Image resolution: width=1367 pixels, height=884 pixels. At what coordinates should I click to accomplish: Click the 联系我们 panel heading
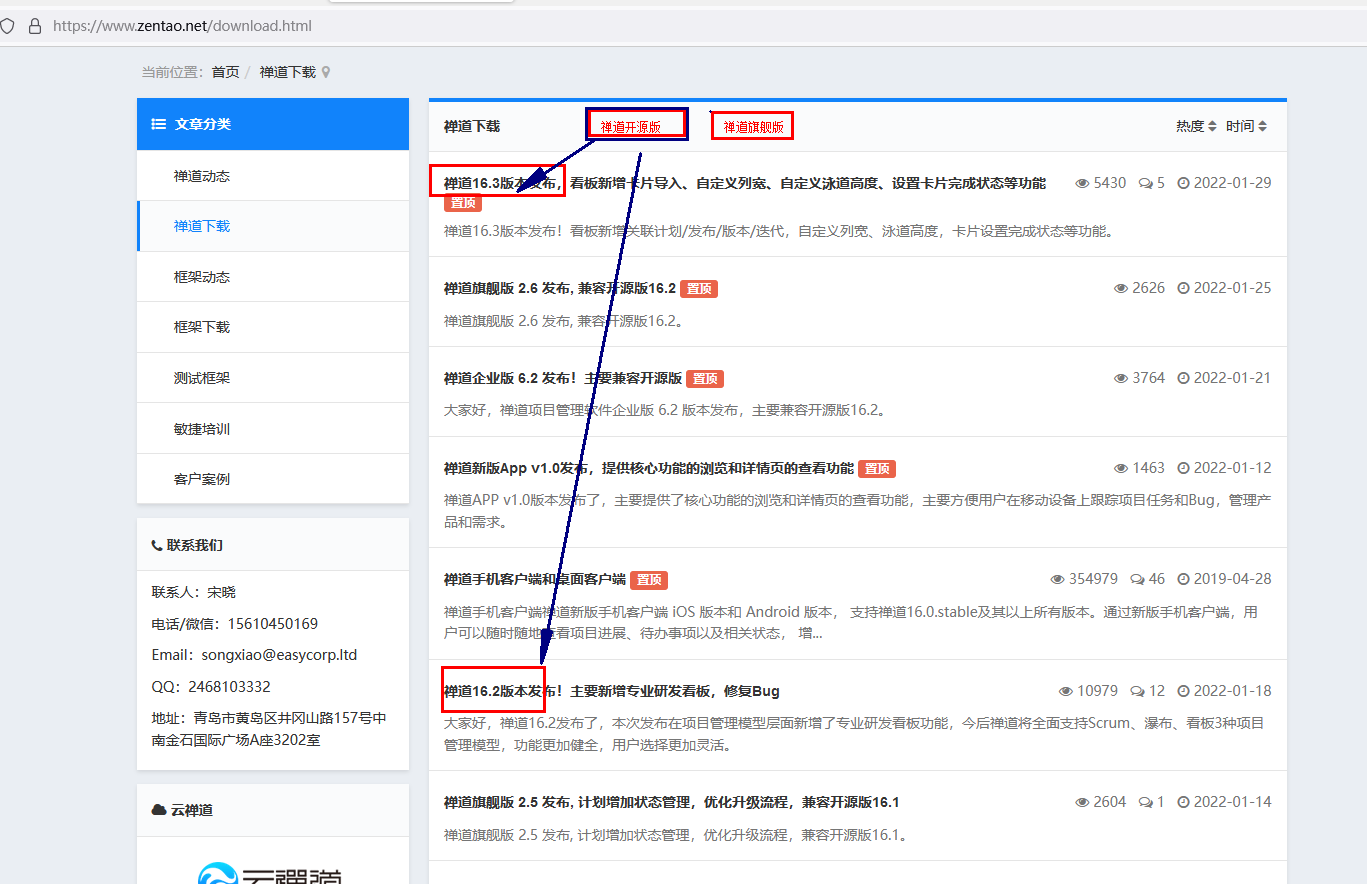(x=195, y=546)
